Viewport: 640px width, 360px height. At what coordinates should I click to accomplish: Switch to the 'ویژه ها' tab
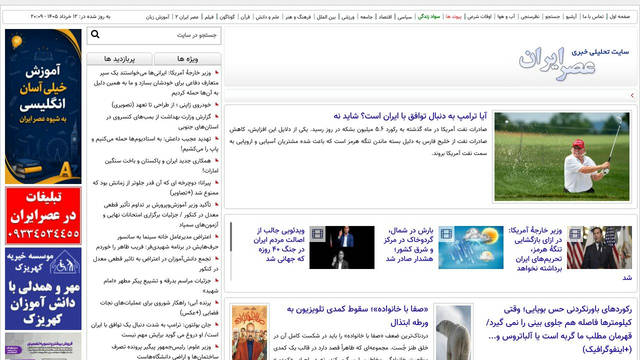pyautogui.click(x=188, y=59)
